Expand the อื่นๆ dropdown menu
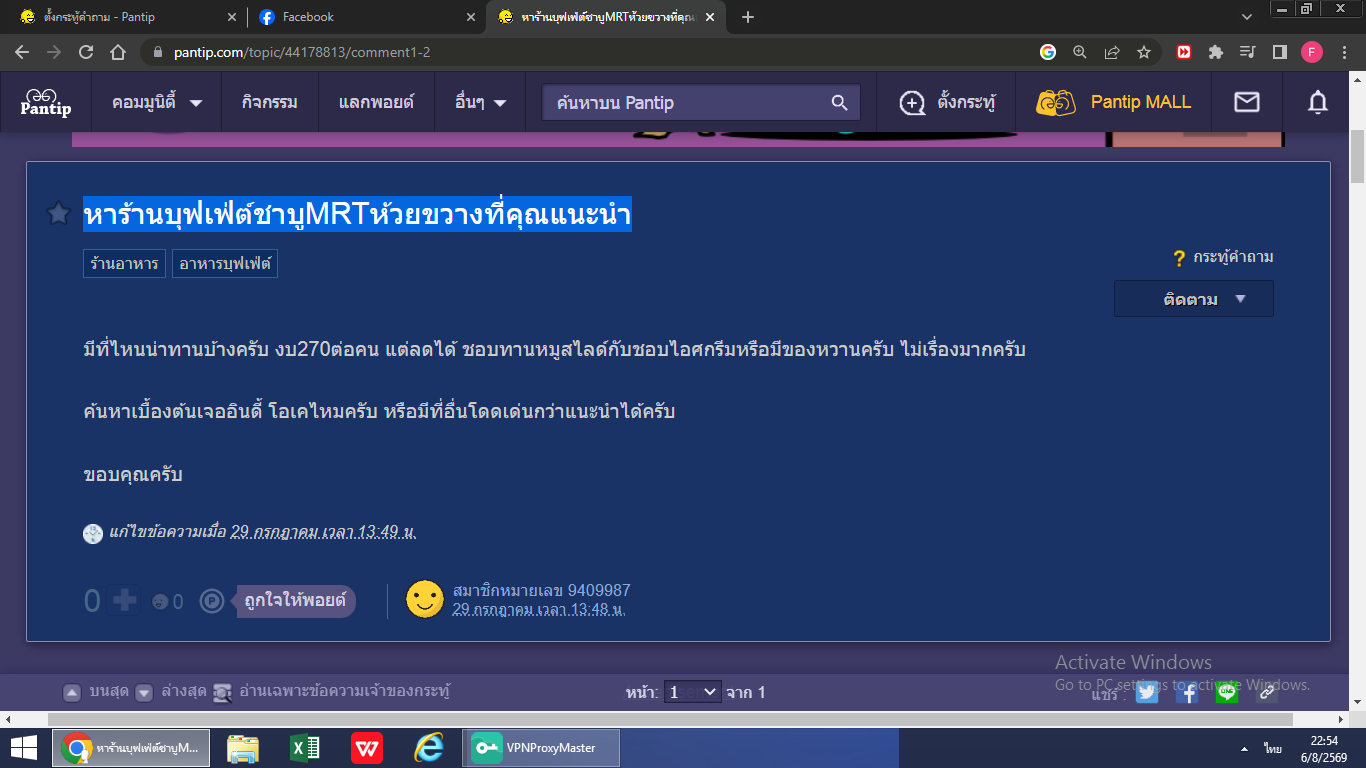Image resolution: width=1366 pixels, height=768 pixels. (x=481, y=102)
